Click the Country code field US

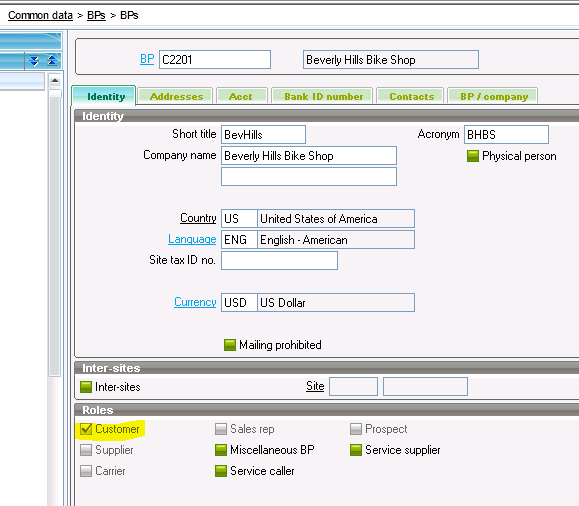coord(239,219)
